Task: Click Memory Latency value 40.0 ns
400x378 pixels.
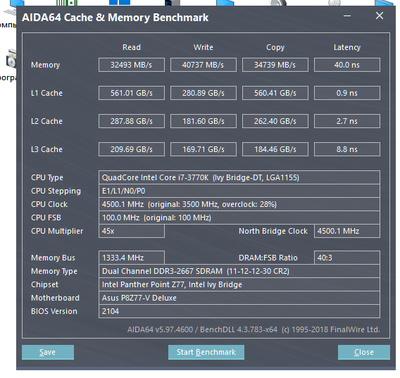Action: (x=347, y=65)
